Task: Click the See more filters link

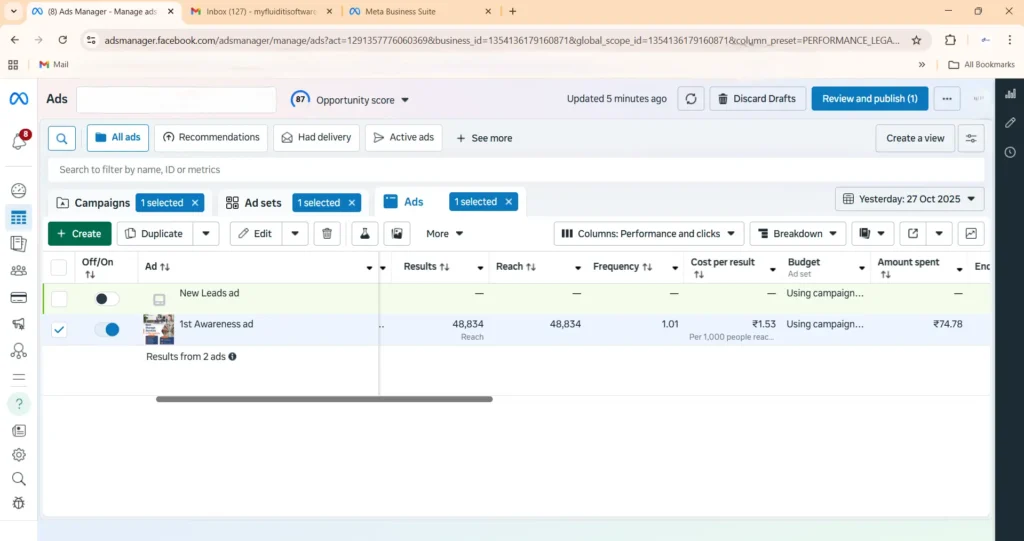Action: pos(484,138)
